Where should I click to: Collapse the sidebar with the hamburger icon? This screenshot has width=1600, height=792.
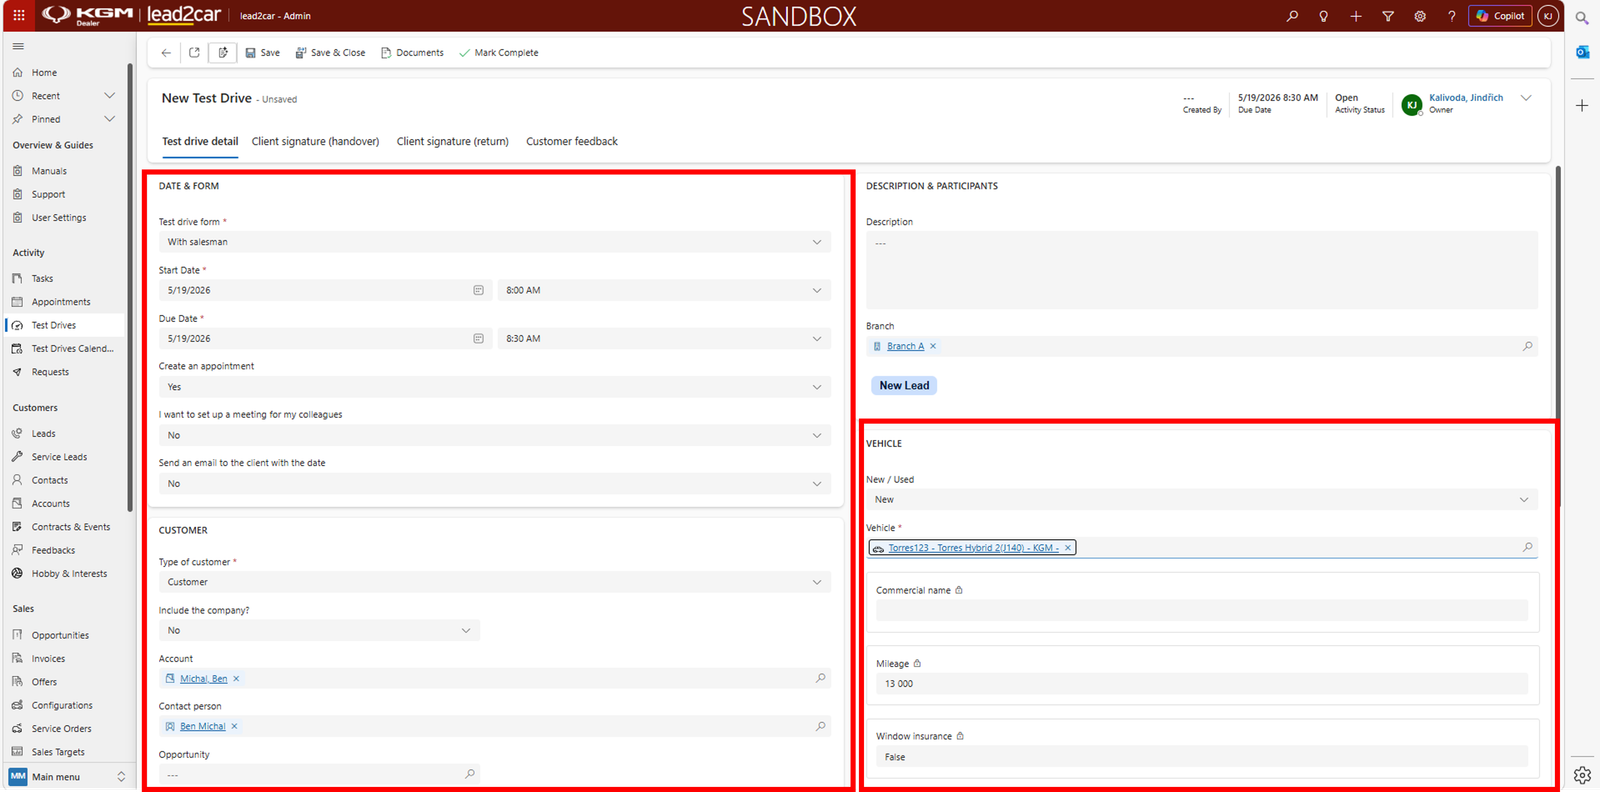pos(18,46)
